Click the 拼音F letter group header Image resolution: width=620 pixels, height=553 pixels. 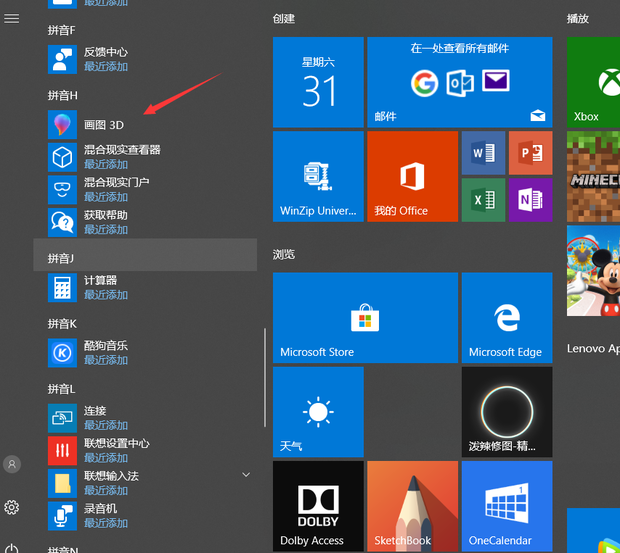pos(61,30)
